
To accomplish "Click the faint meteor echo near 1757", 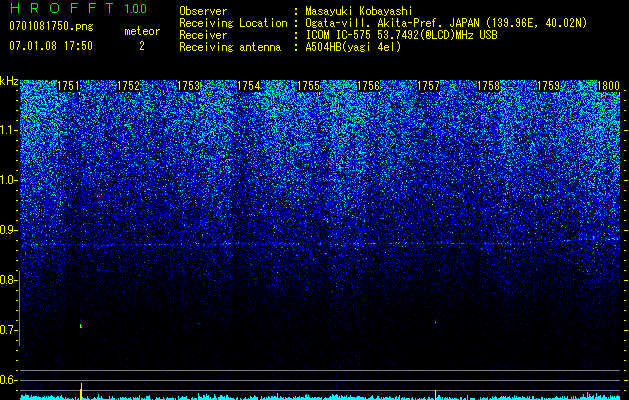I will 435,321.
